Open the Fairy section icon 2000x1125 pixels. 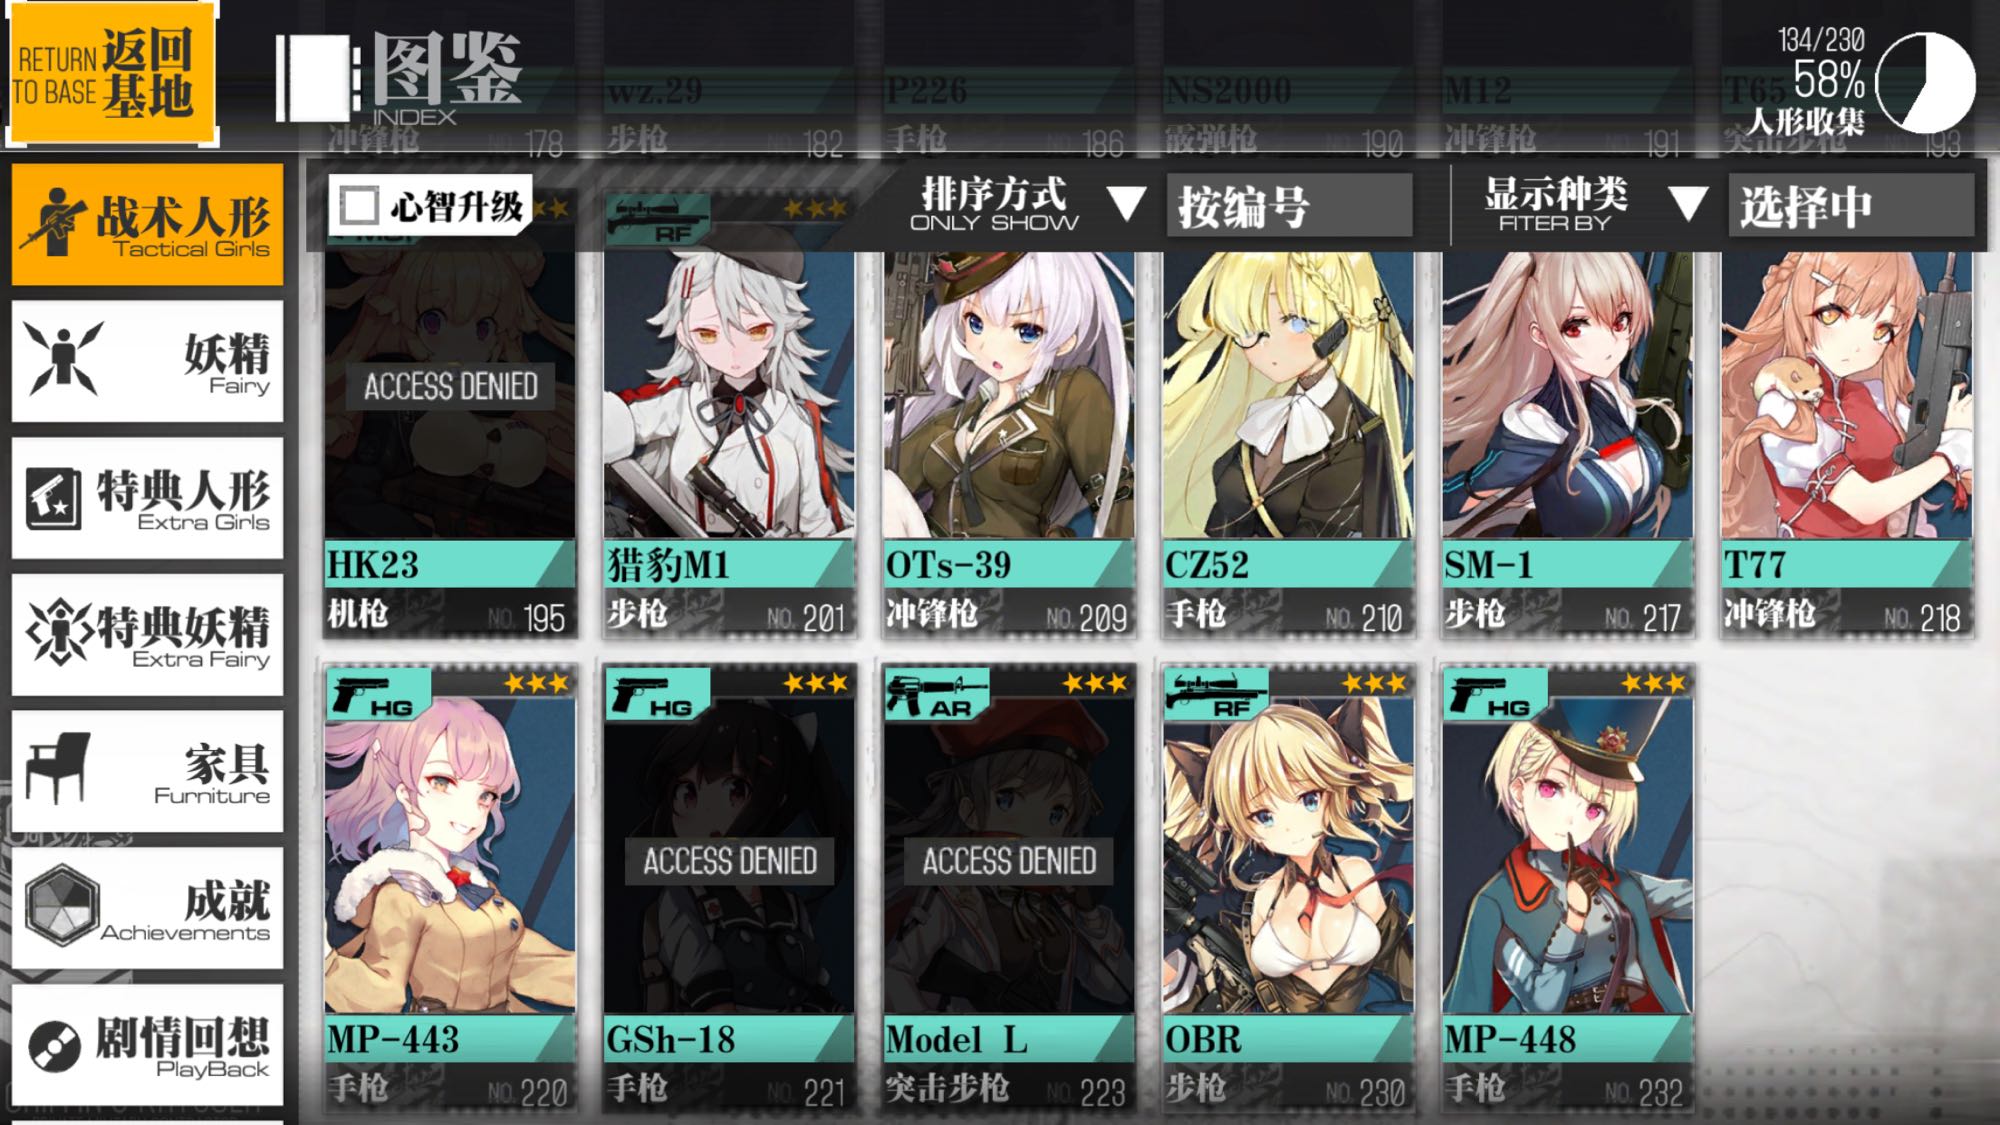pos(62,358)
